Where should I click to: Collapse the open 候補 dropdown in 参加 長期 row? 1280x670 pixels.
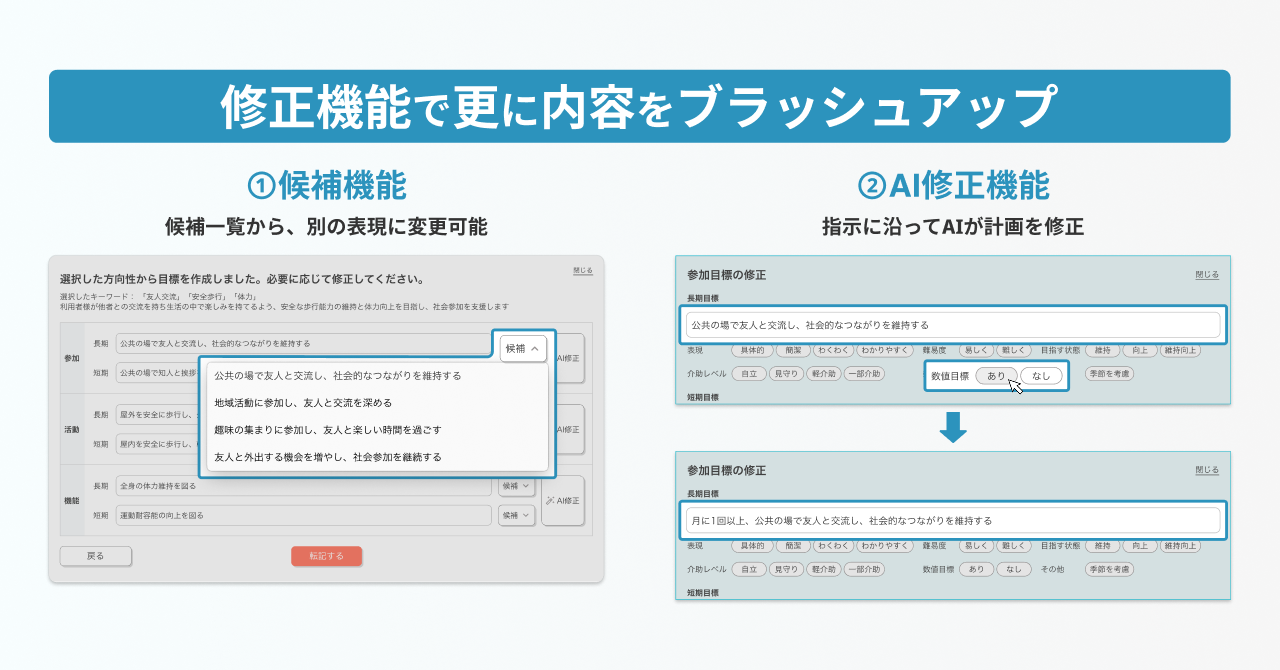[525, 349]
